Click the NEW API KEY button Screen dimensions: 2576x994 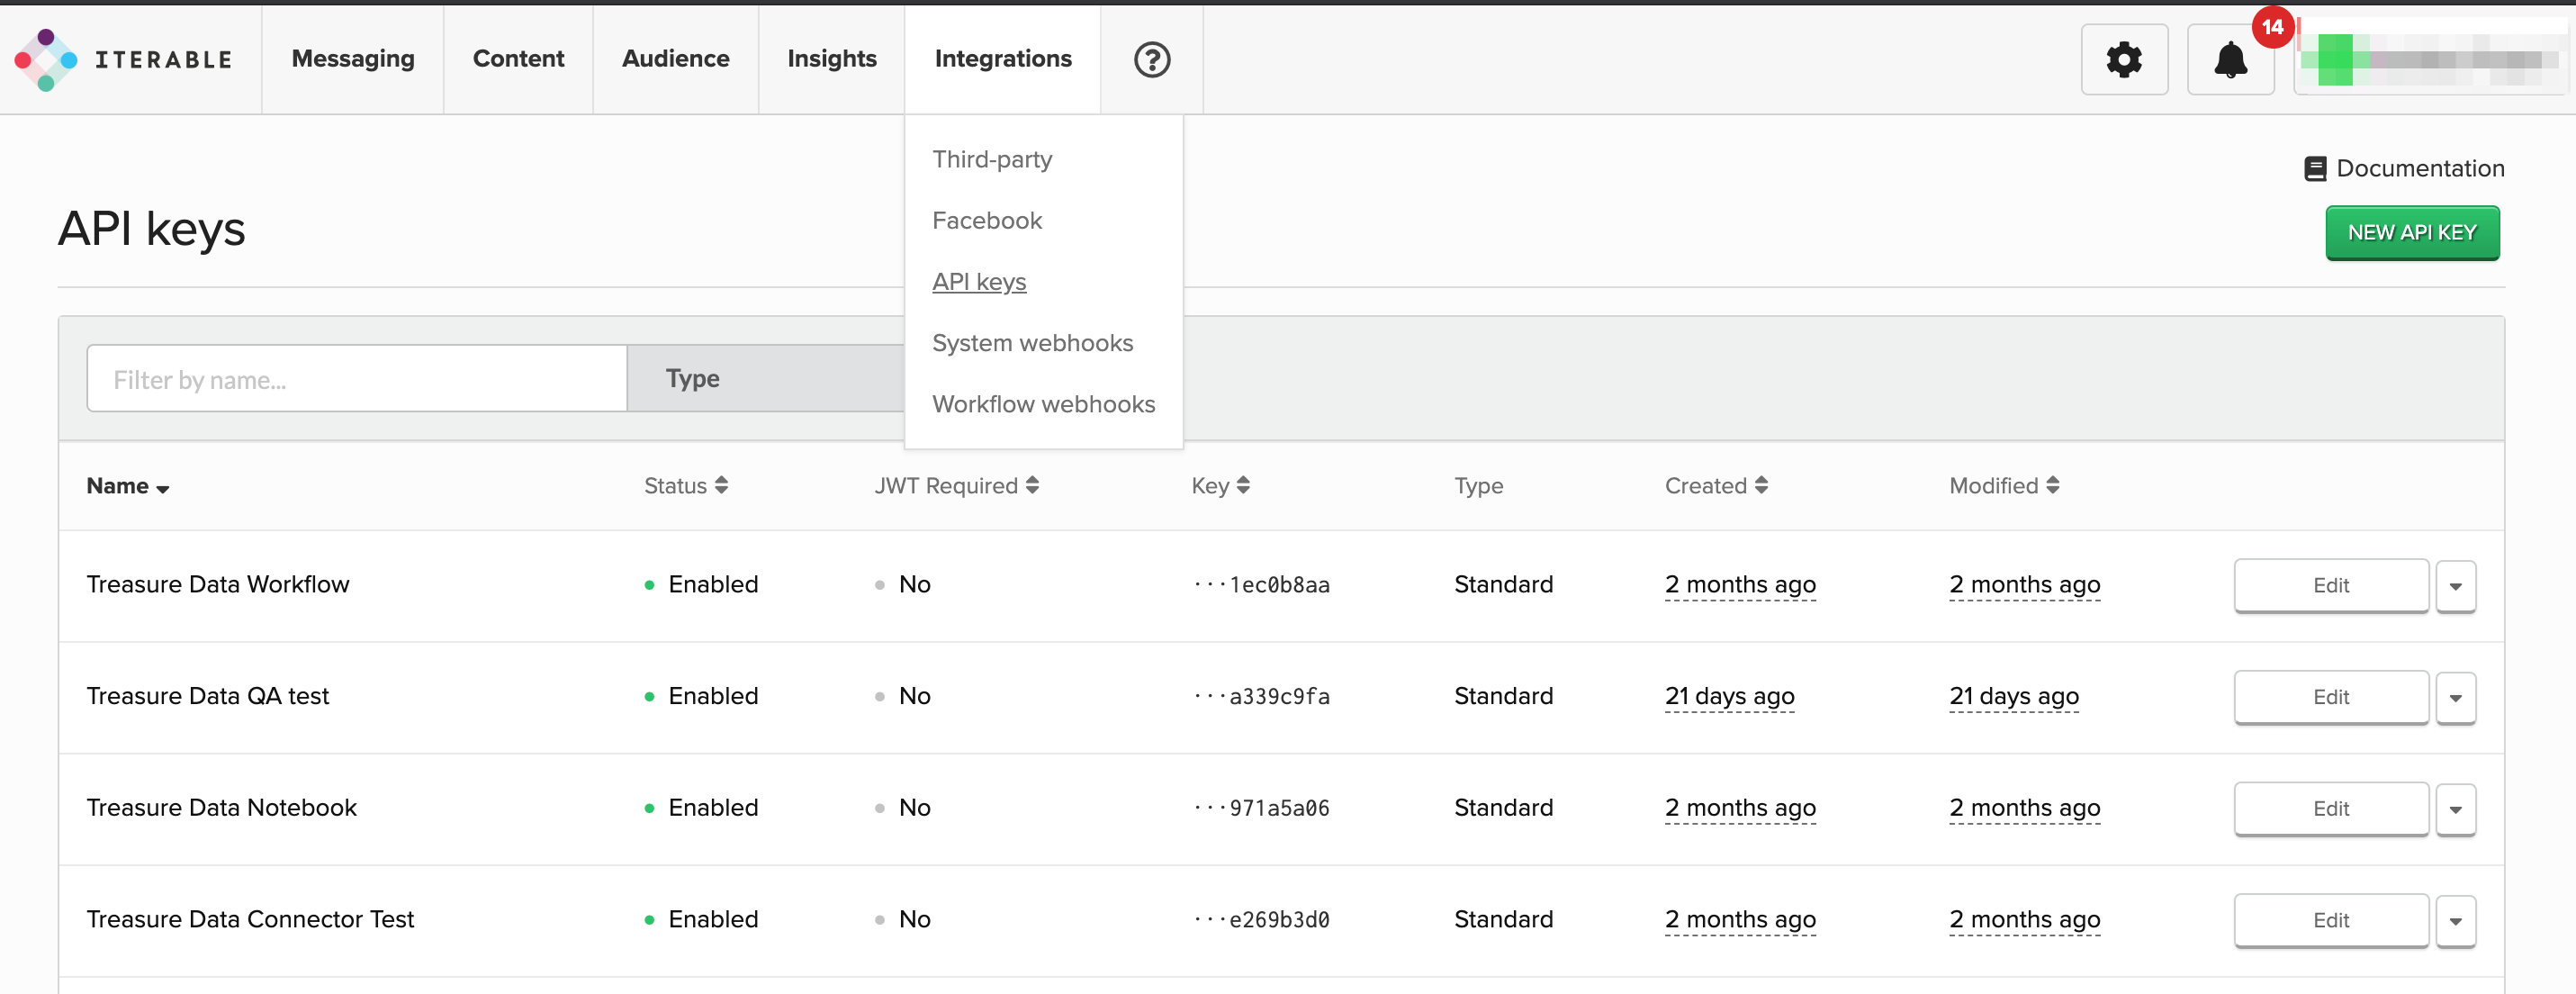(x=2411, y=233)
